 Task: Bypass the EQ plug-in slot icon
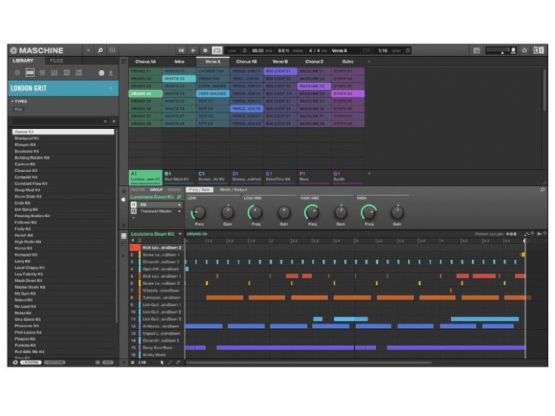tap(134, 205)
